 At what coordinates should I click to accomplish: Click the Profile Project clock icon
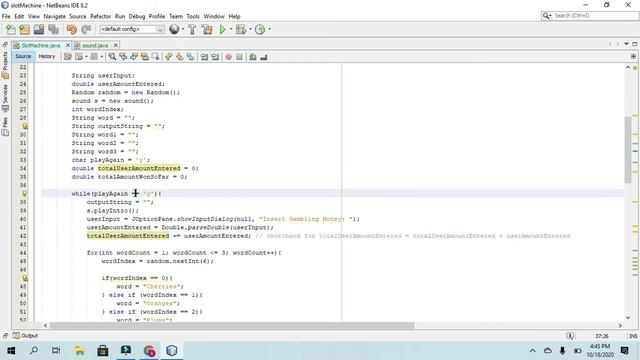pos(260,29)
